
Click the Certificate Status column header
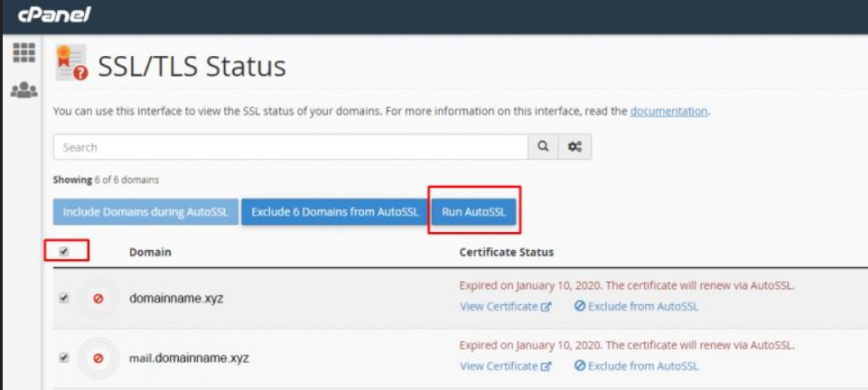507,252
